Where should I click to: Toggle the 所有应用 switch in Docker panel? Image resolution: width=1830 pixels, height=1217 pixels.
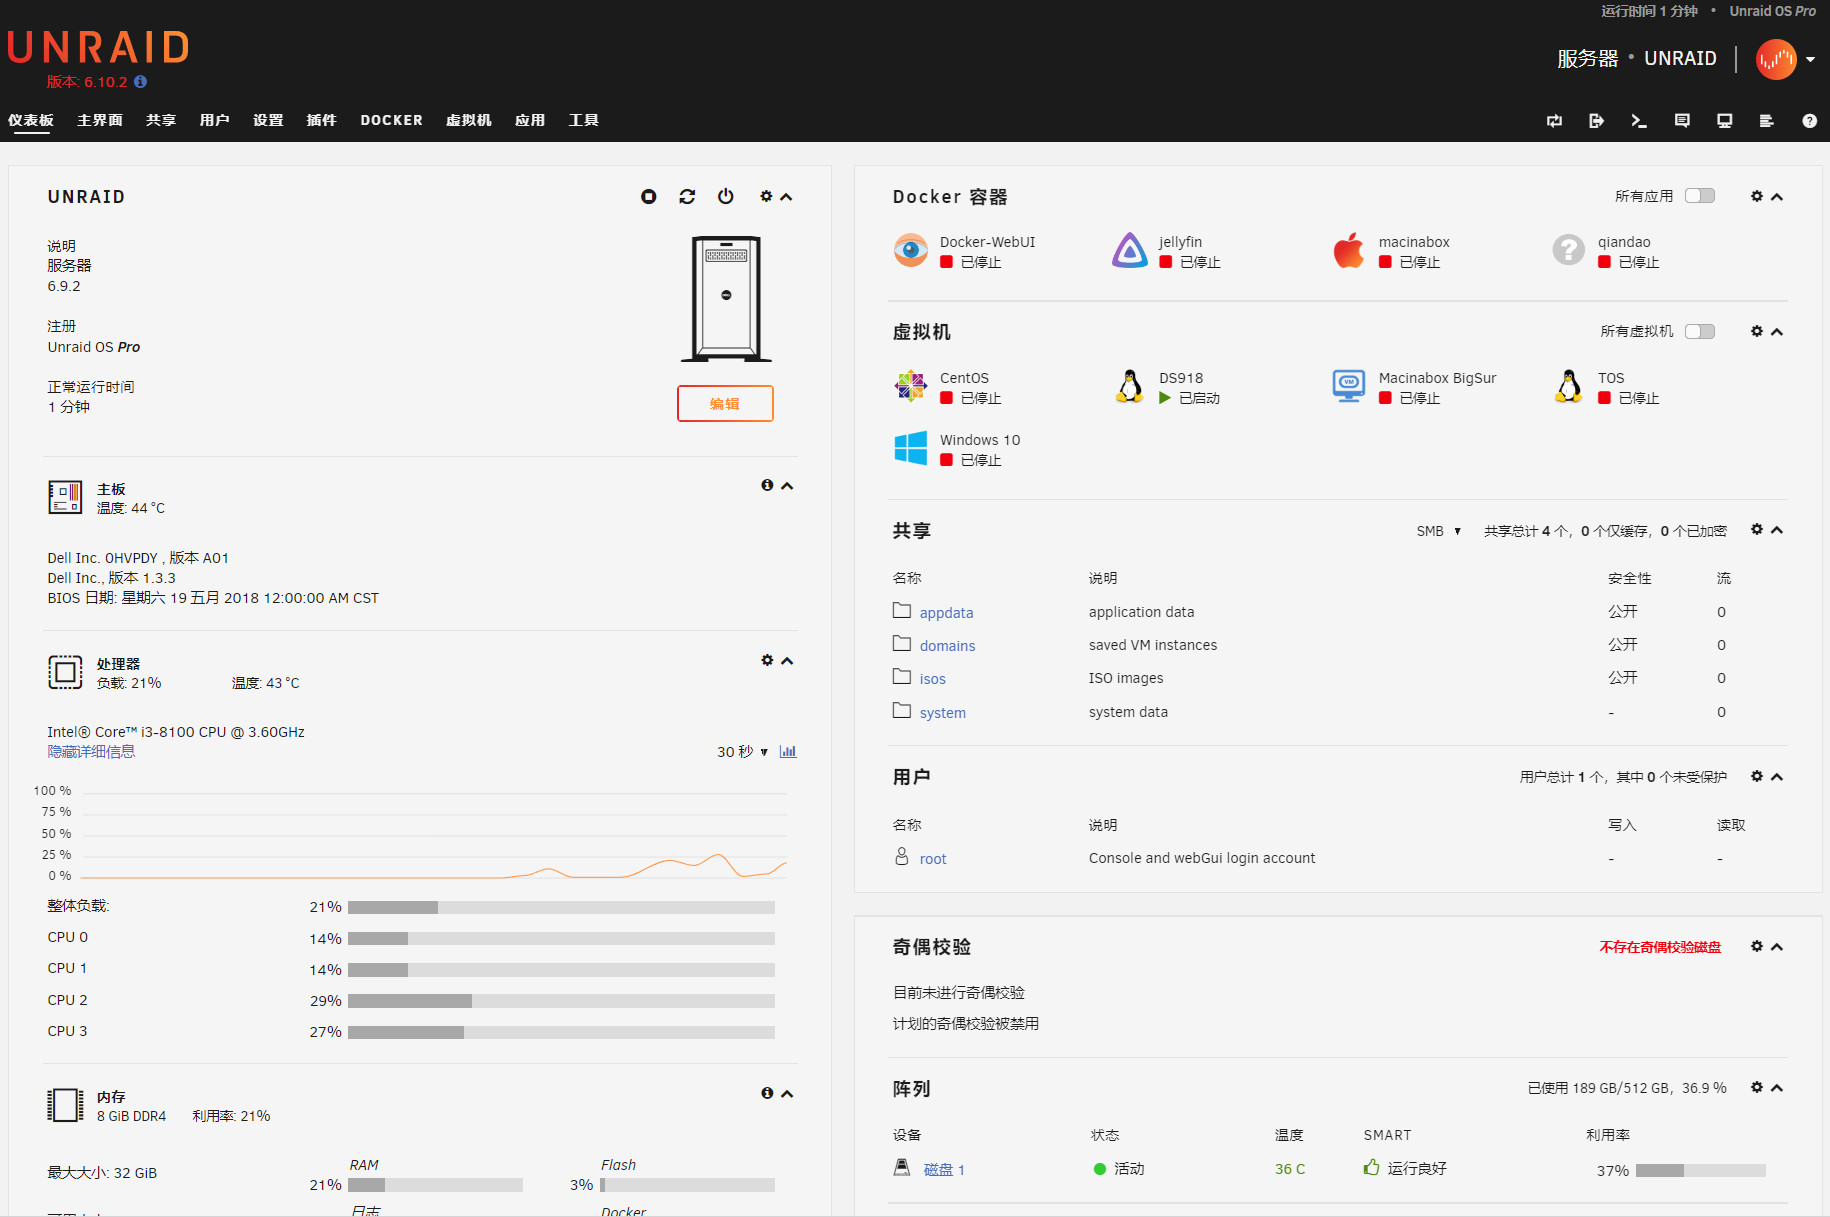pyautogui.click(x=1700, y=196)
